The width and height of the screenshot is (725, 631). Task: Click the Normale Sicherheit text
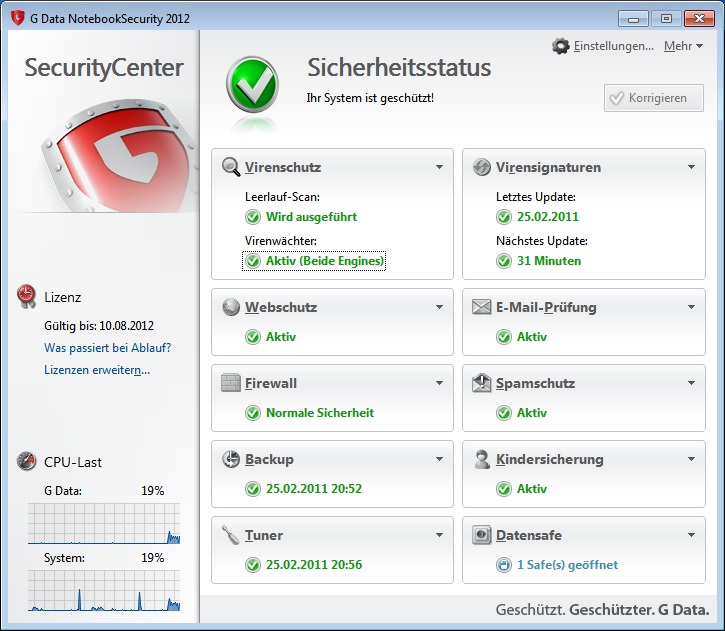pyautogui.click(x=320, y=412)
